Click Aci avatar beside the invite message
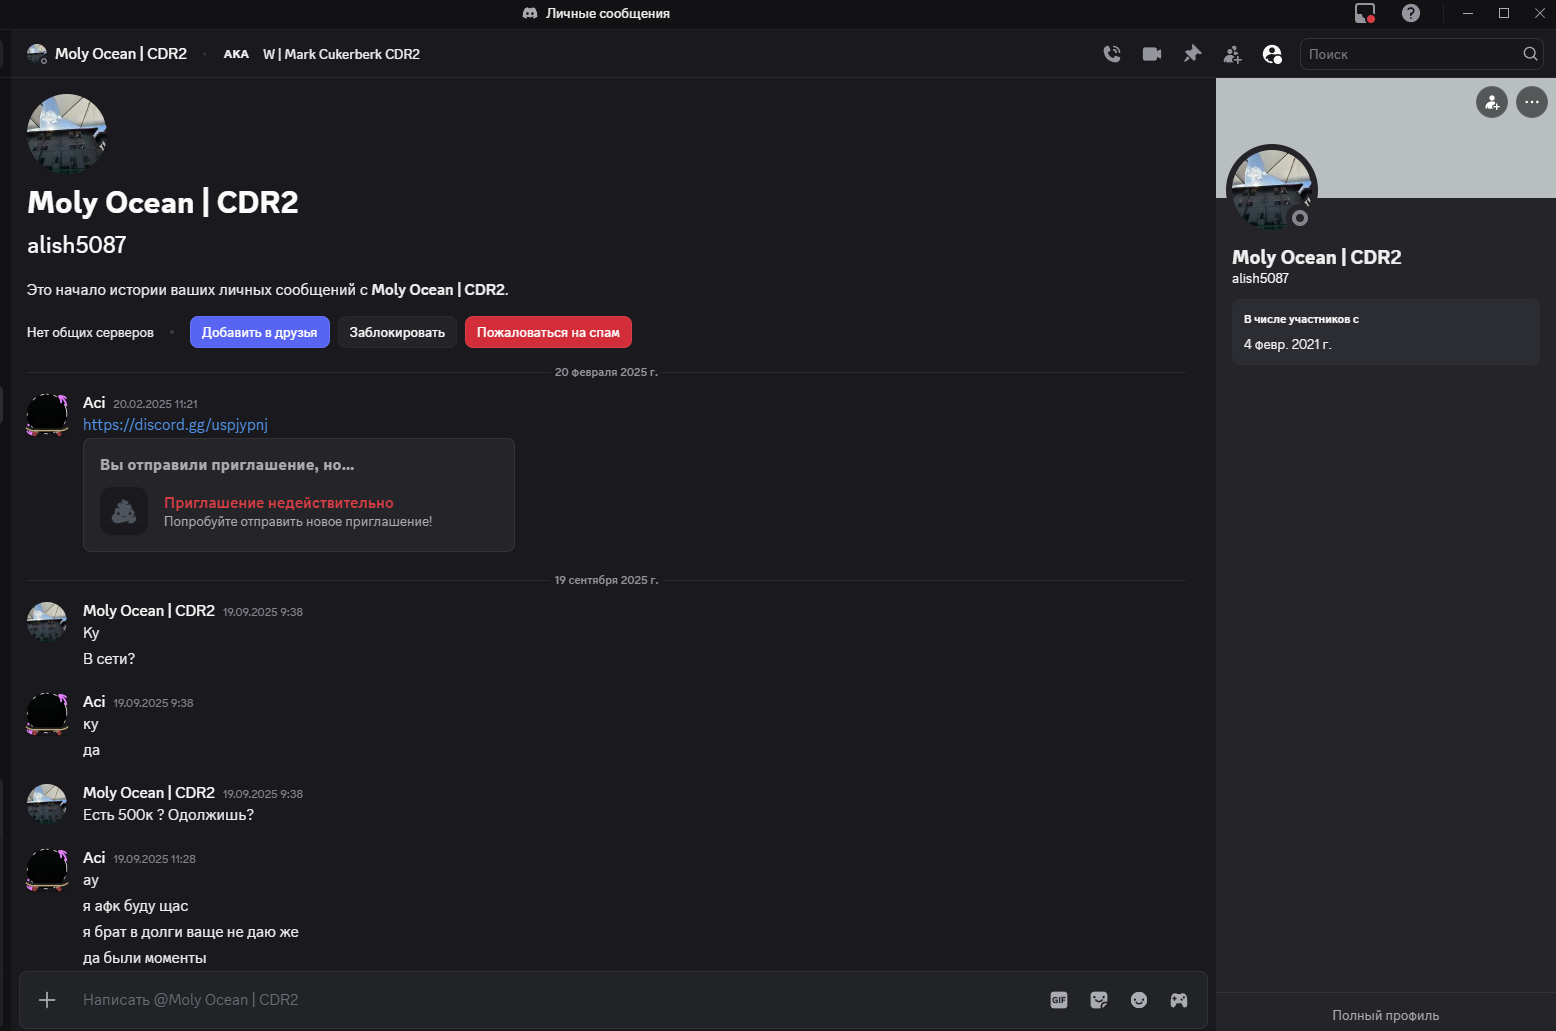The width and height of the screenshot is (1556, 1031). pos(47,414)
